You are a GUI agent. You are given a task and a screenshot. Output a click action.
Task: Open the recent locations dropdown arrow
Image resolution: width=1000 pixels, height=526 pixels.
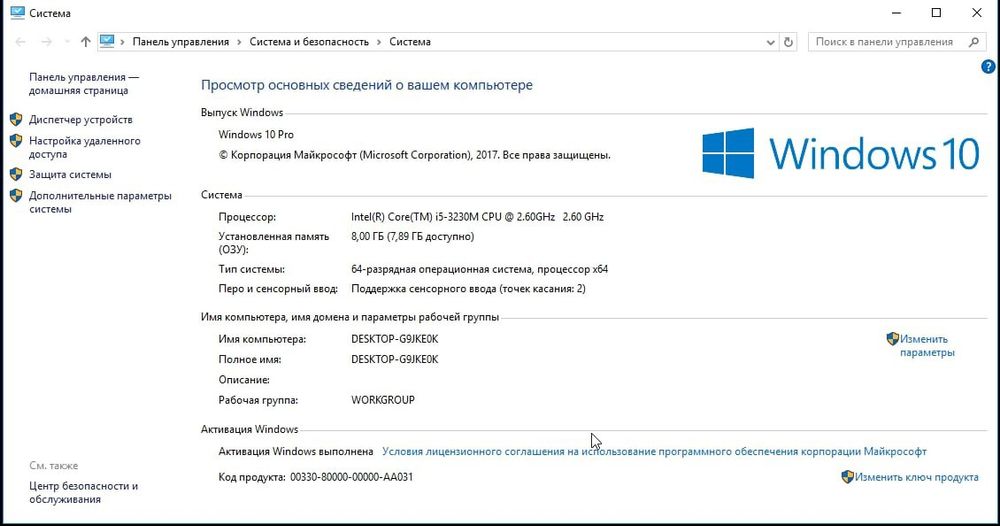(67, 42)
